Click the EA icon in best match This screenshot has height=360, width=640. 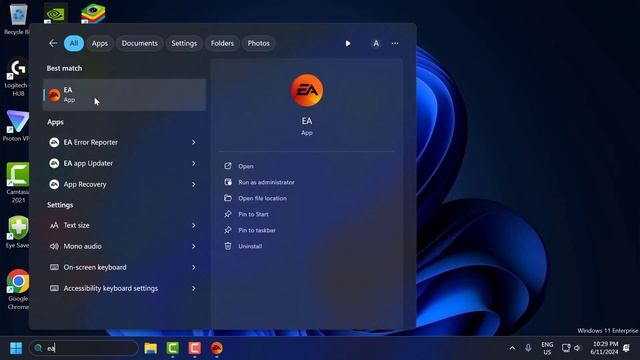tap(54, 95)
